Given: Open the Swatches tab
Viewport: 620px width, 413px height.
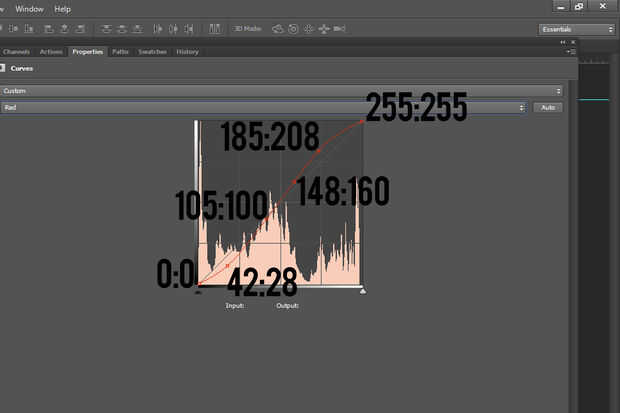Looking at the screenshot, I should (152, 52).
